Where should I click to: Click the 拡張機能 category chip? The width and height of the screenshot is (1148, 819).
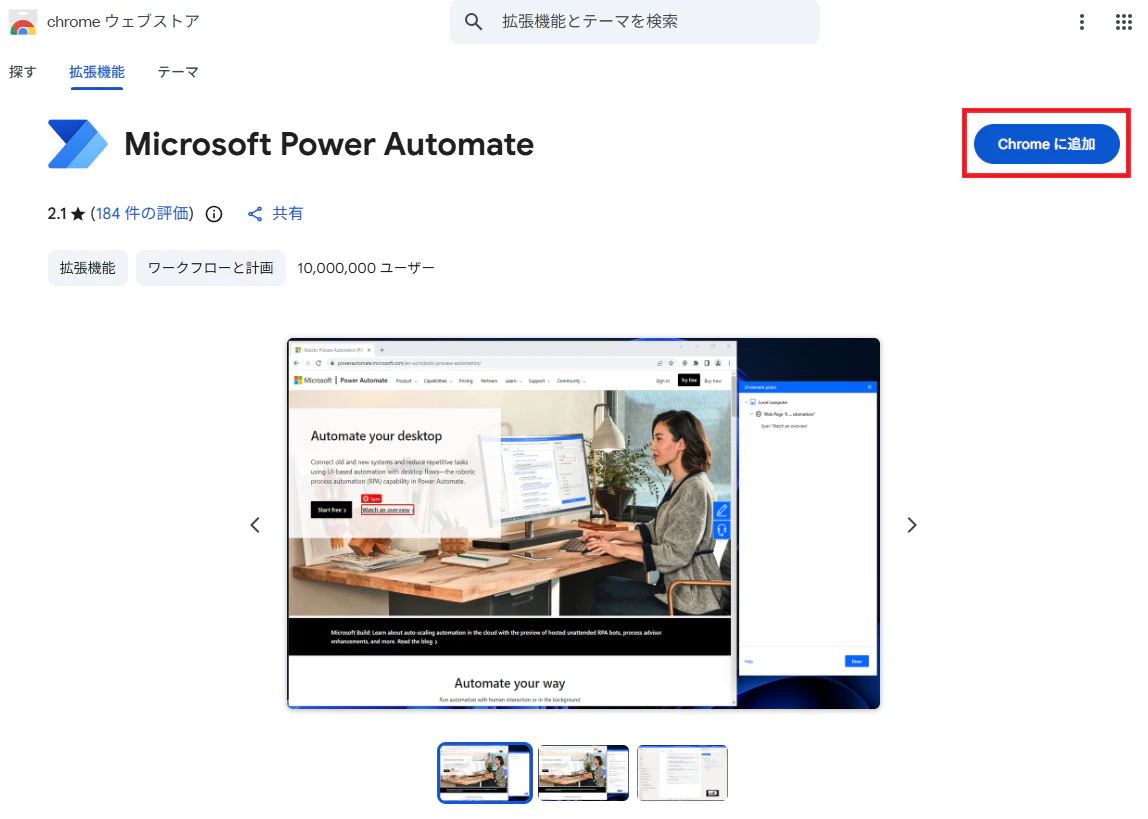tap(87, 268)
